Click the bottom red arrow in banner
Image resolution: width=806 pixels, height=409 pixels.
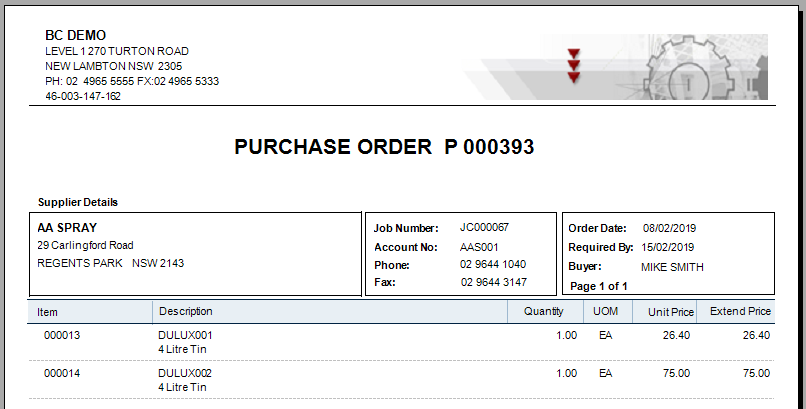pyautogui.click(x=573, y=76)
